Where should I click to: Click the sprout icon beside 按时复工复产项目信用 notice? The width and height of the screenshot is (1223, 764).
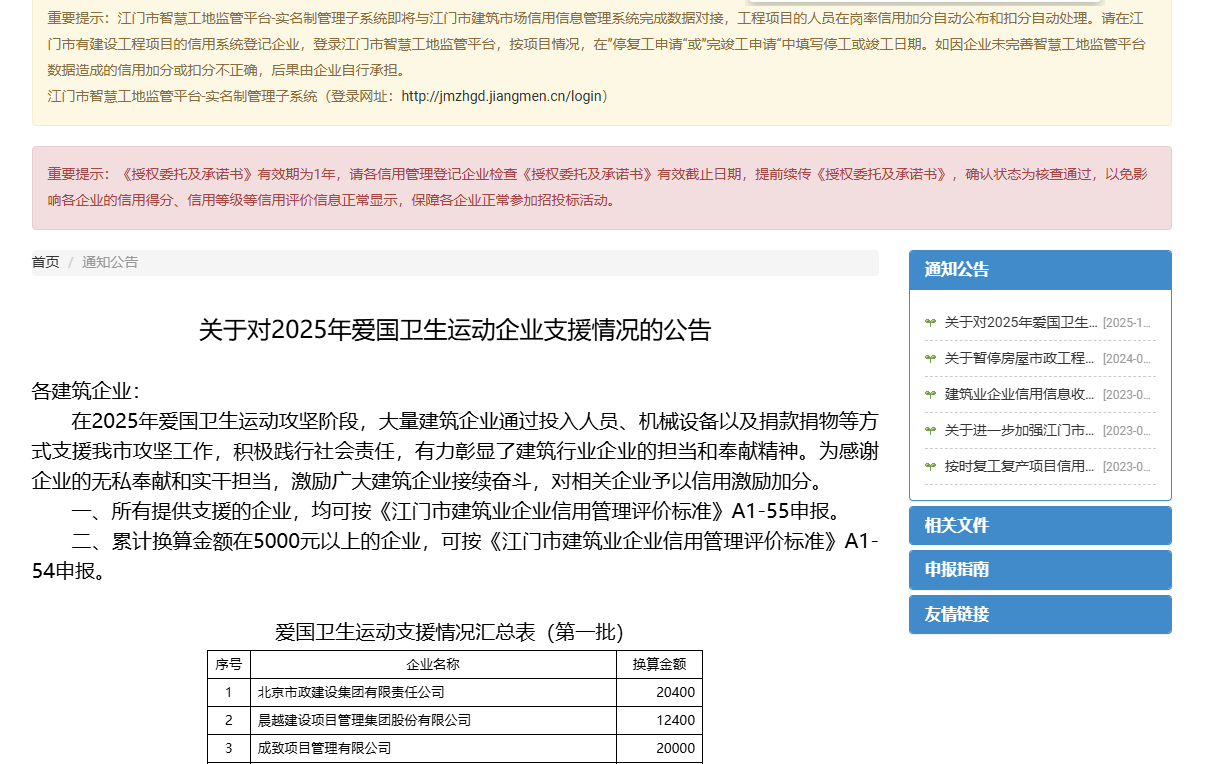point(930,466)
